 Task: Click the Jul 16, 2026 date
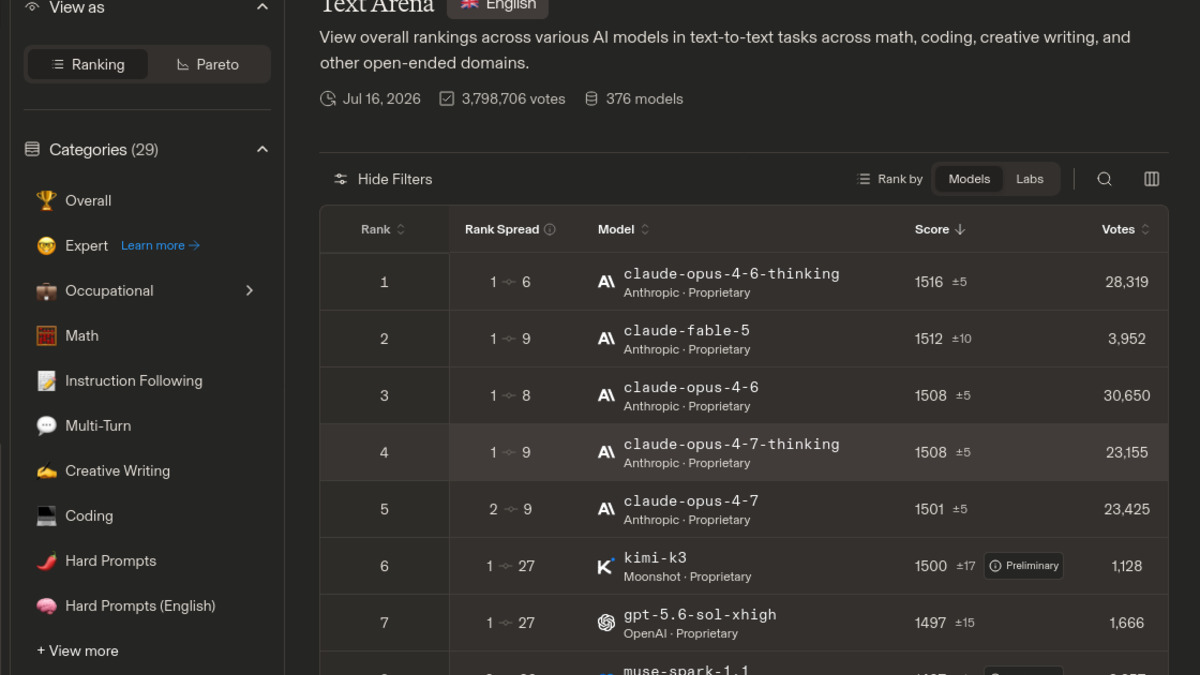point(381,99)
